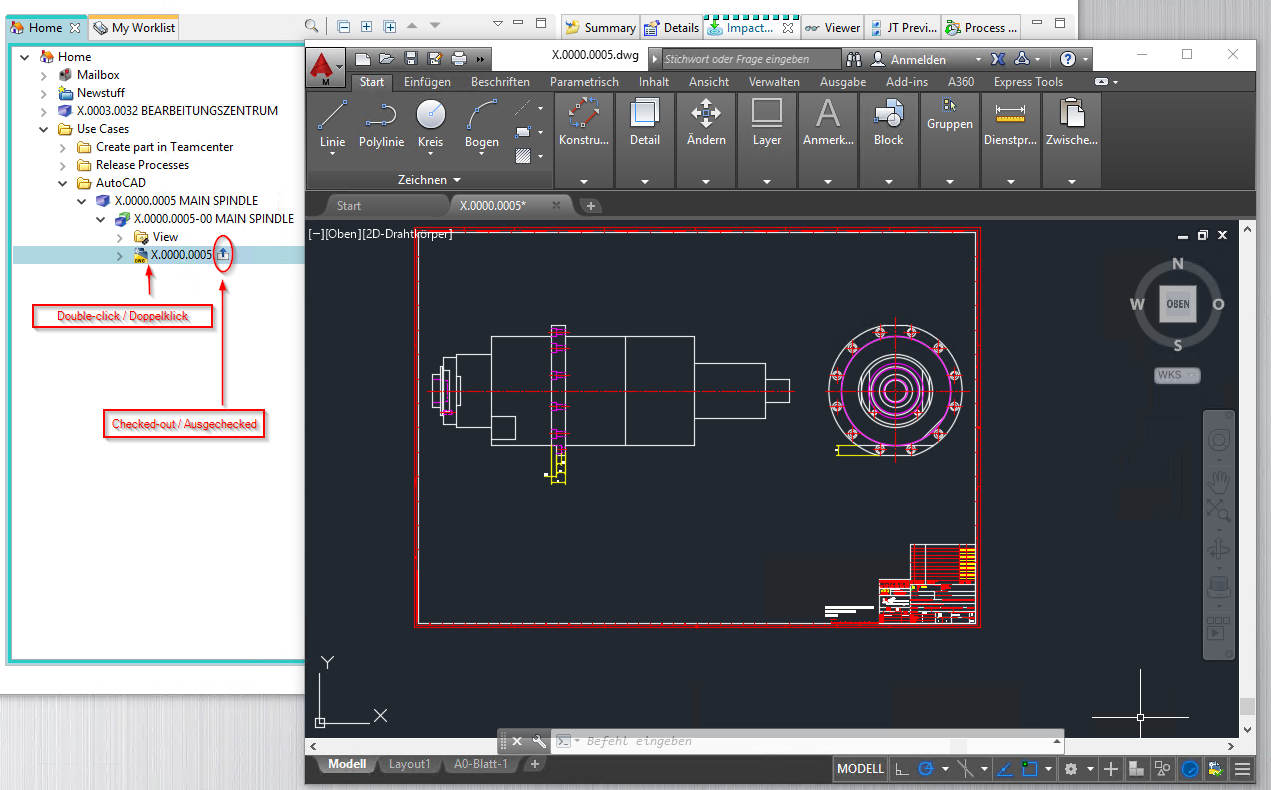
Task: Click the pan hand icon in navigation bar
Action: click(x=1218, y=481)
